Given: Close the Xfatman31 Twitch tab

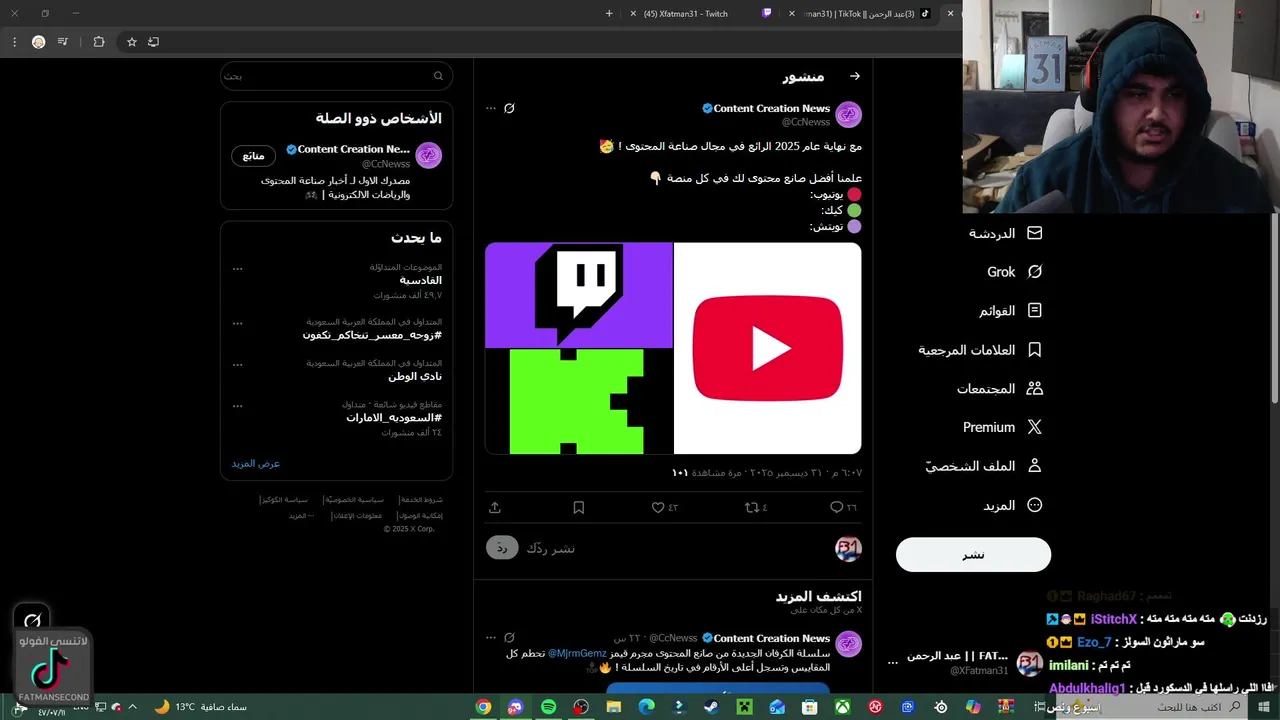Looking at the screenshot, I should [x=633, y=14].
